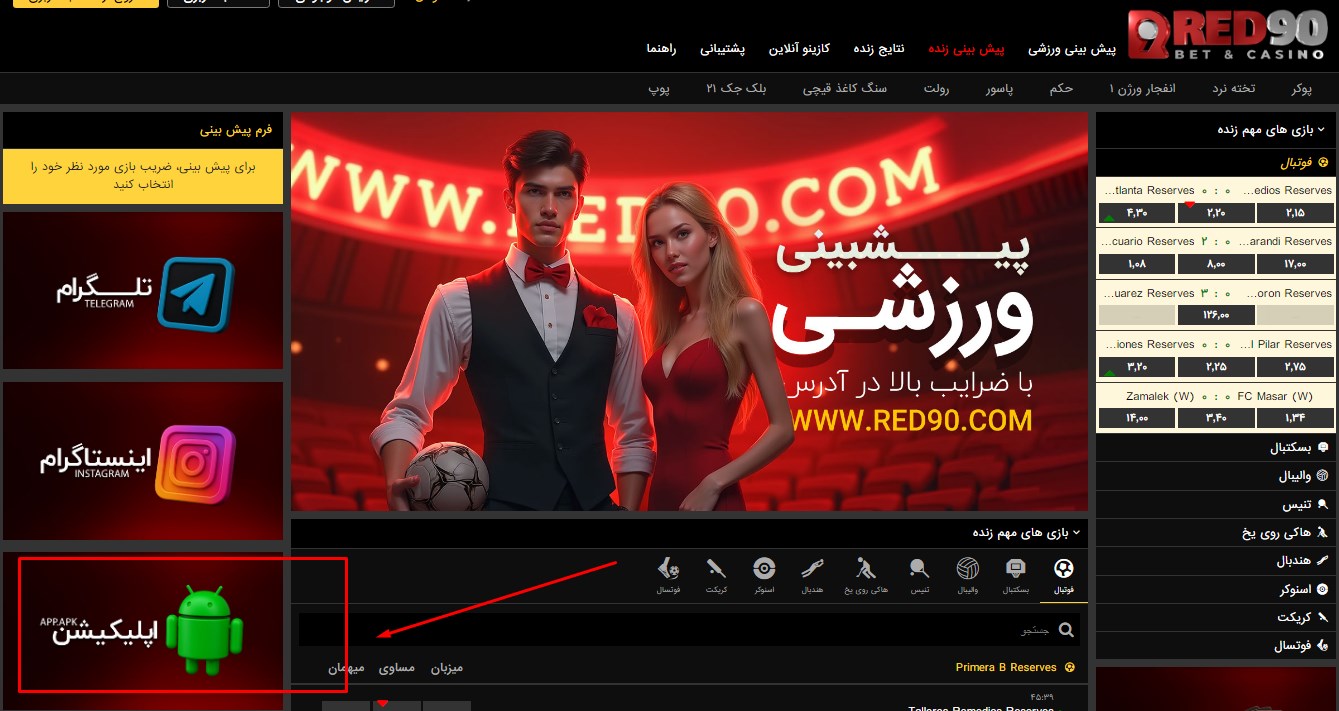Click odds ۲,۲۰ in Atlanta Reserves match
The height and width of the screenshot is (711, 1339).
tap(1216, 212)
